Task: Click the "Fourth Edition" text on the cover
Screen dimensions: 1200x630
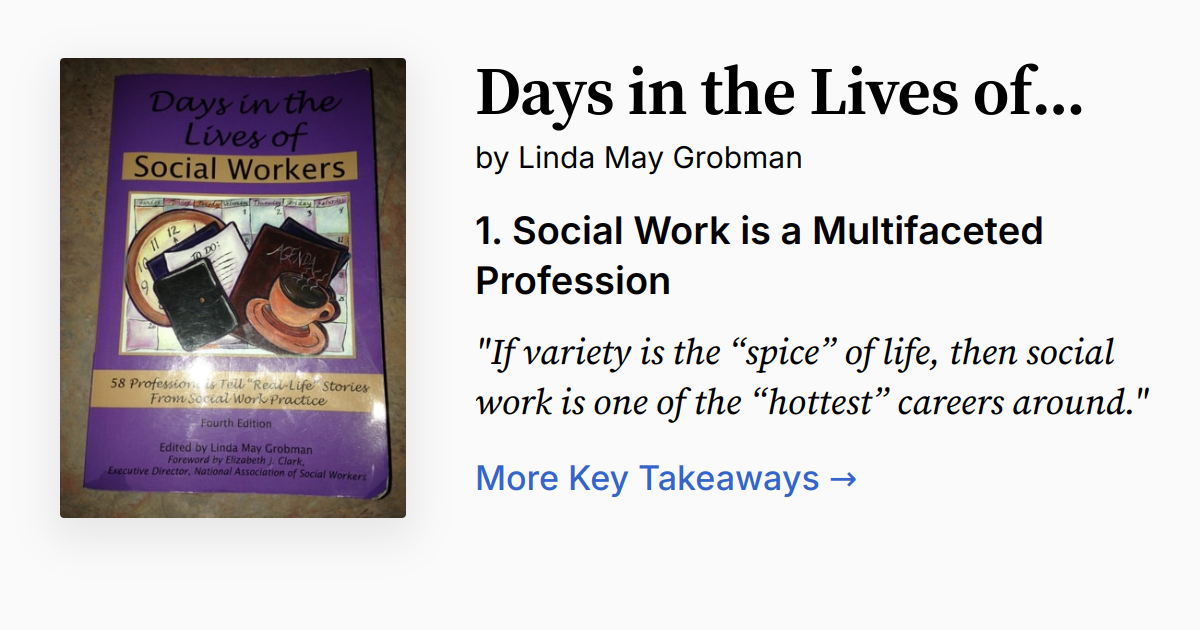Action: 233,423
